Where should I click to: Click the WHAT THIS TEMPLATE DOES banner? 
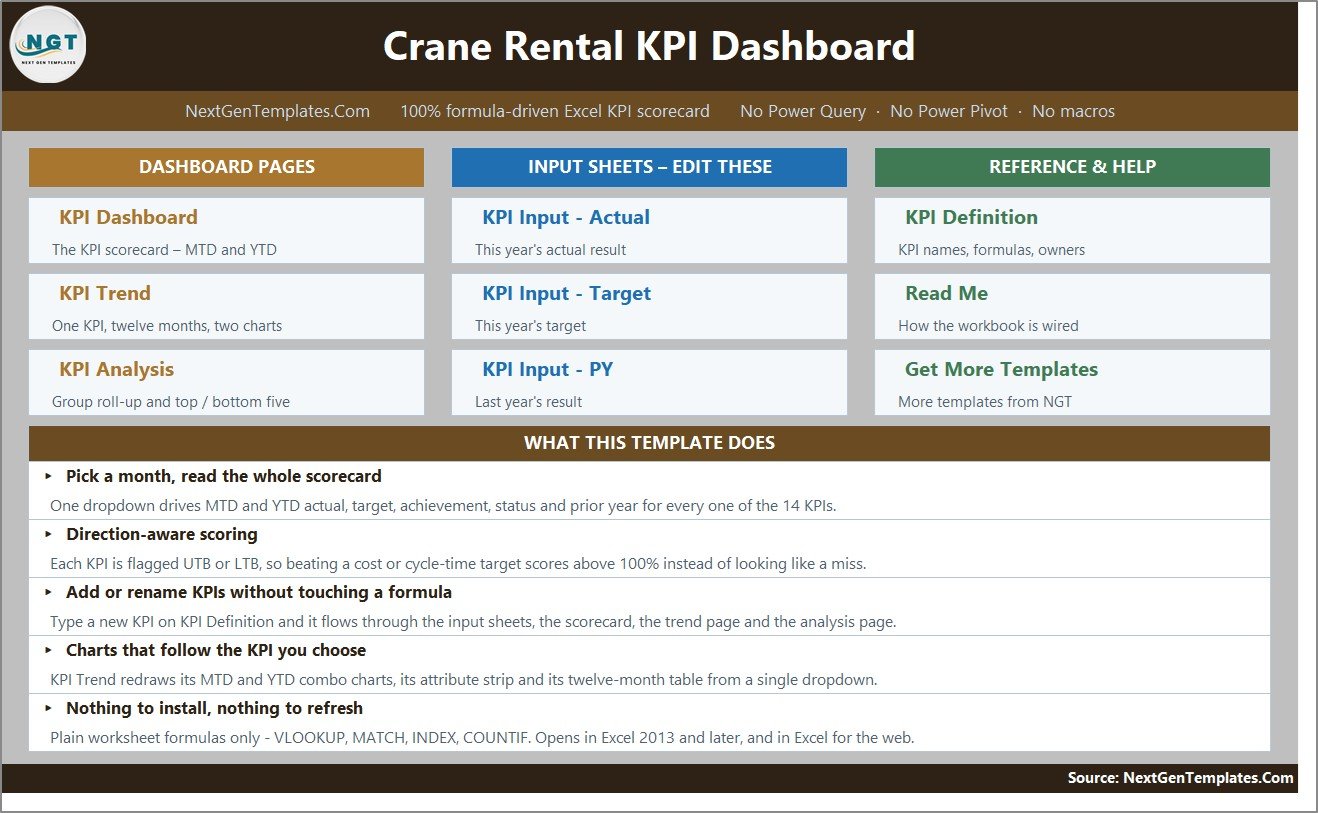649,443
